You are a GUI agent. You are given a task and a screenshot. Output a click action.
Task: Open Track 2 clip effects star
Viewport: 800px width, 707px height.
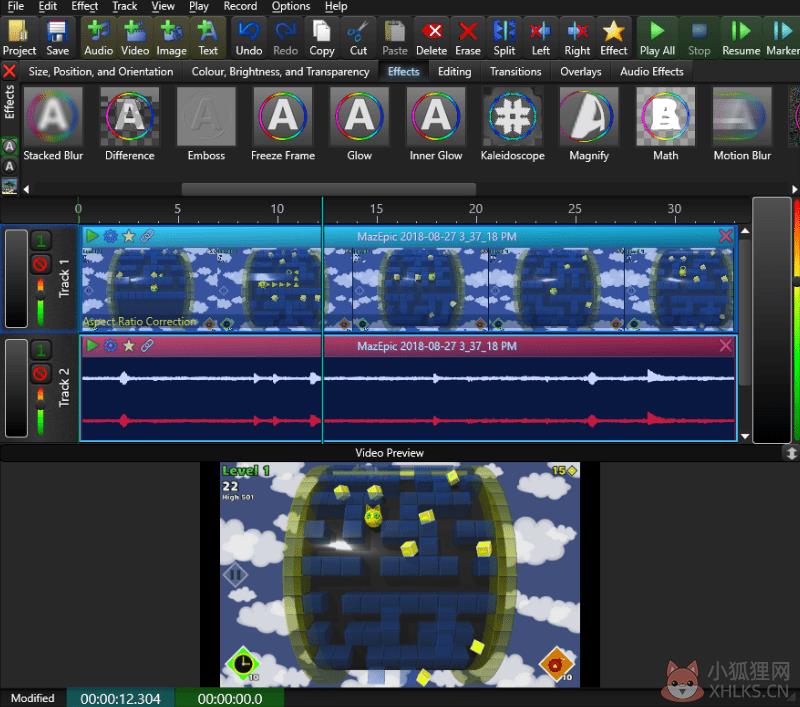(129, 346)
